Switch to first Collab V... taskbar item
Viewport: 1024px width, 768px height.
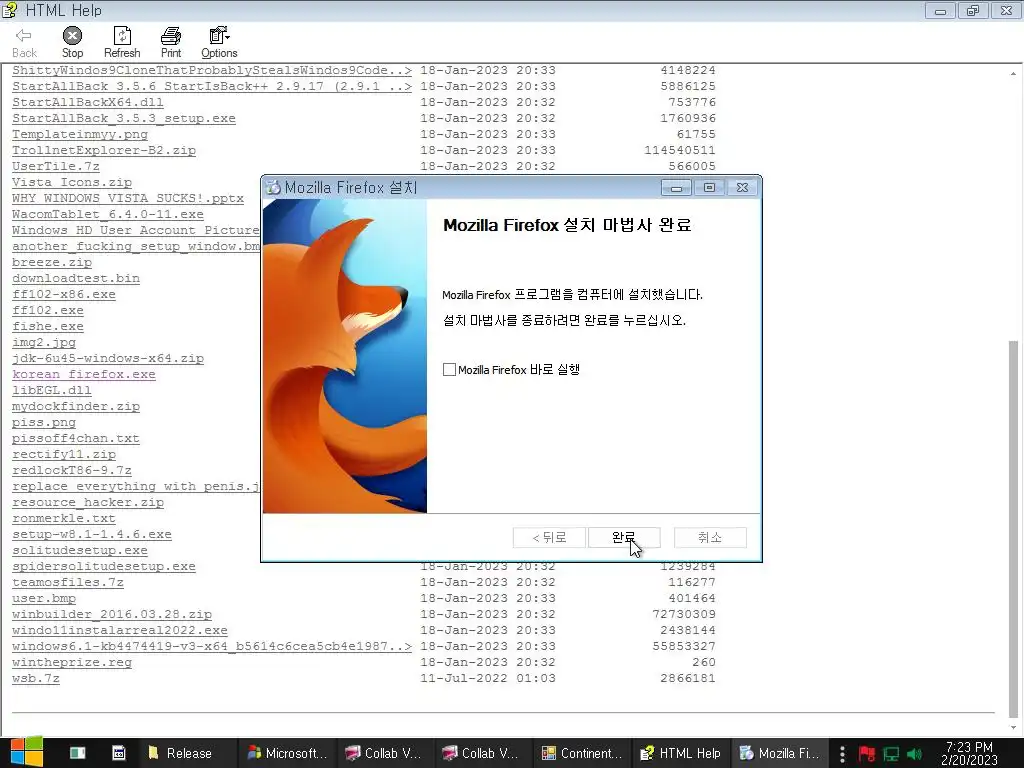click(x=383, y=753)
